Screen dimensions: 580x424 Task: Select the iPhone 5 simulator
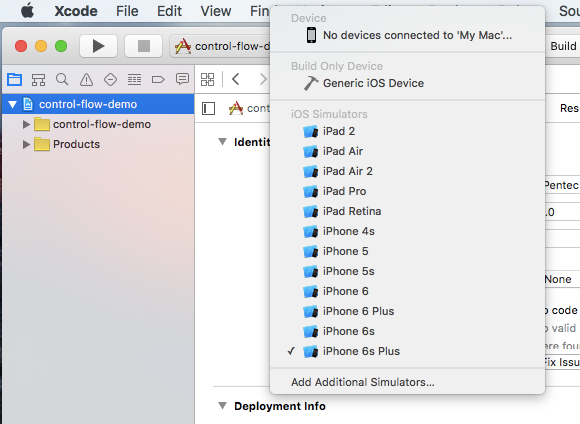[x=407, y=251]
